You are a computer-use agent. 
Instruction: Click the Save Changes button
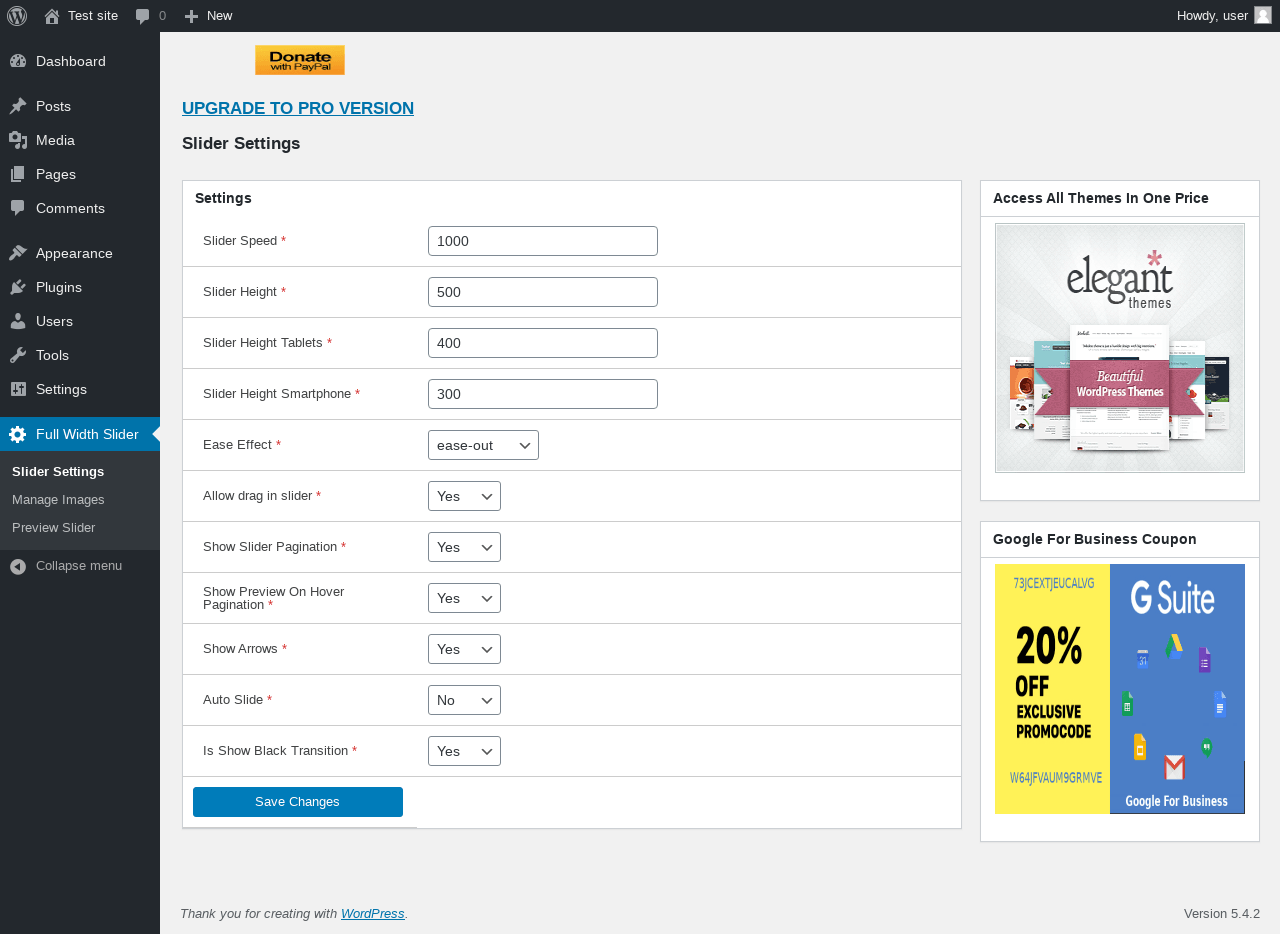(298, 802)
